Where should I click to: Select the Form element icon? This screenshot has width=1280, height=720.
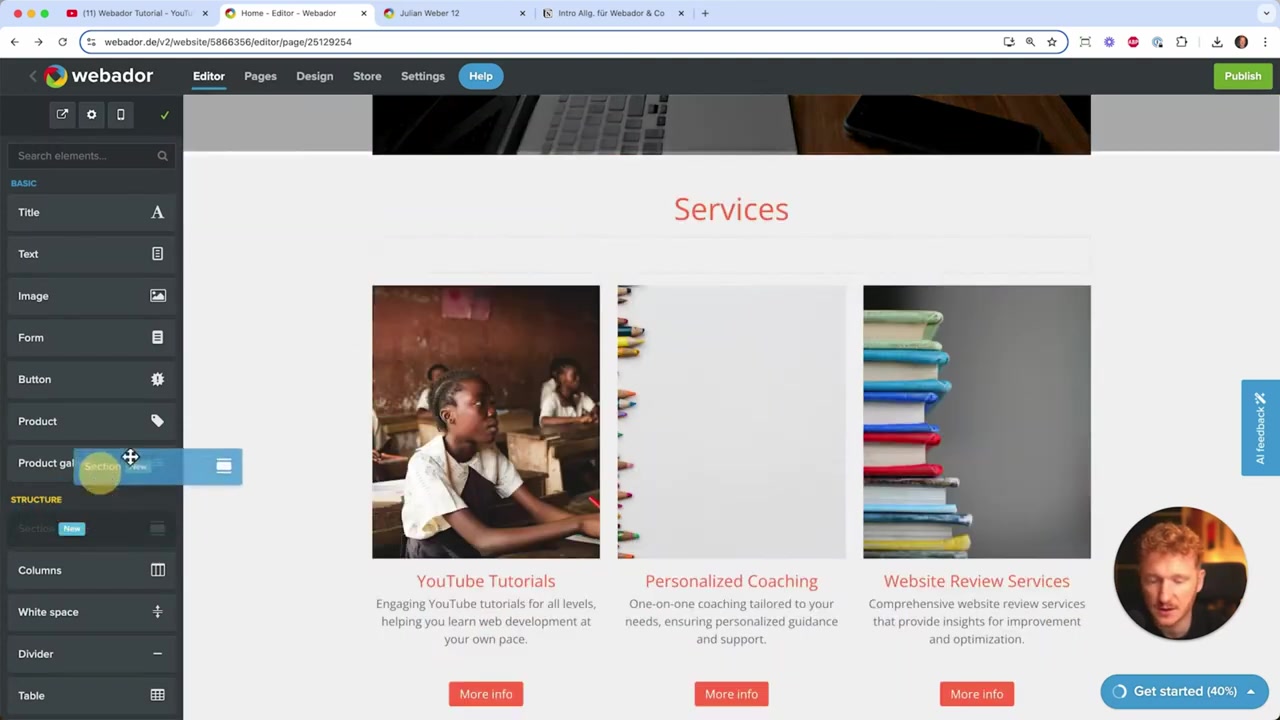pyautogui.click(x=157, y=338)
